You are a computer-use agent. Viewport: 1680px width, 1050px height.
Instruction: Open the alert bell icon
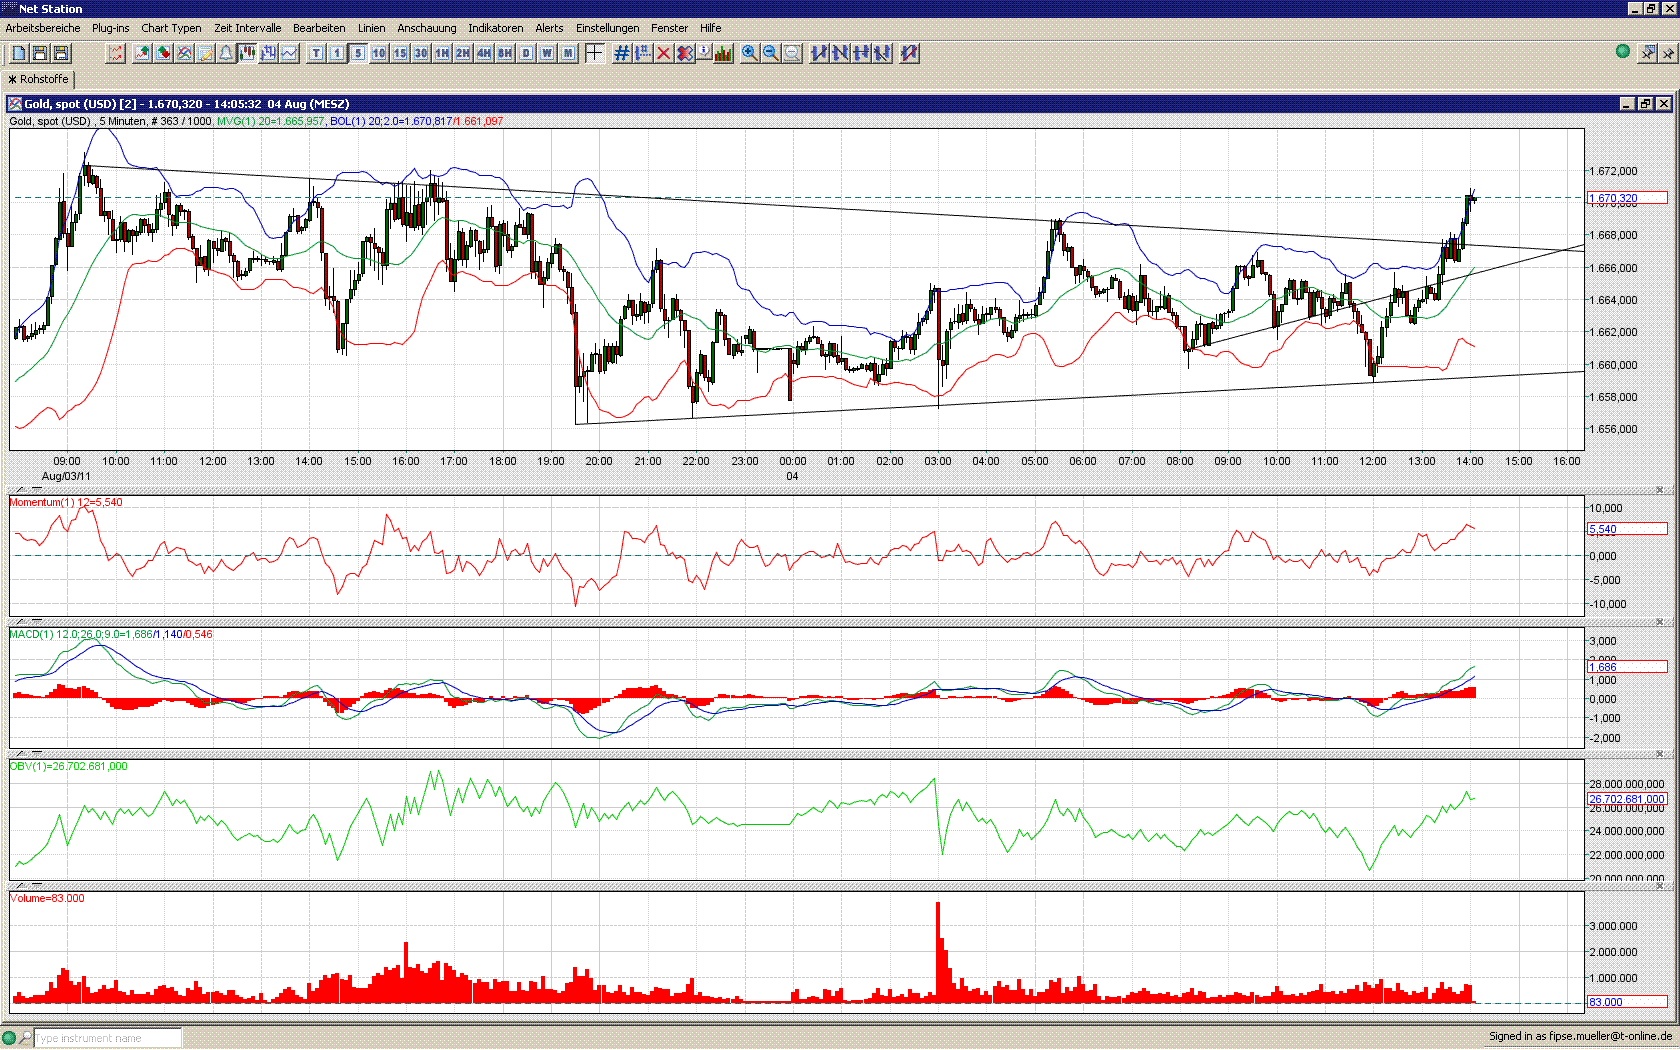[x=226, y=53]
